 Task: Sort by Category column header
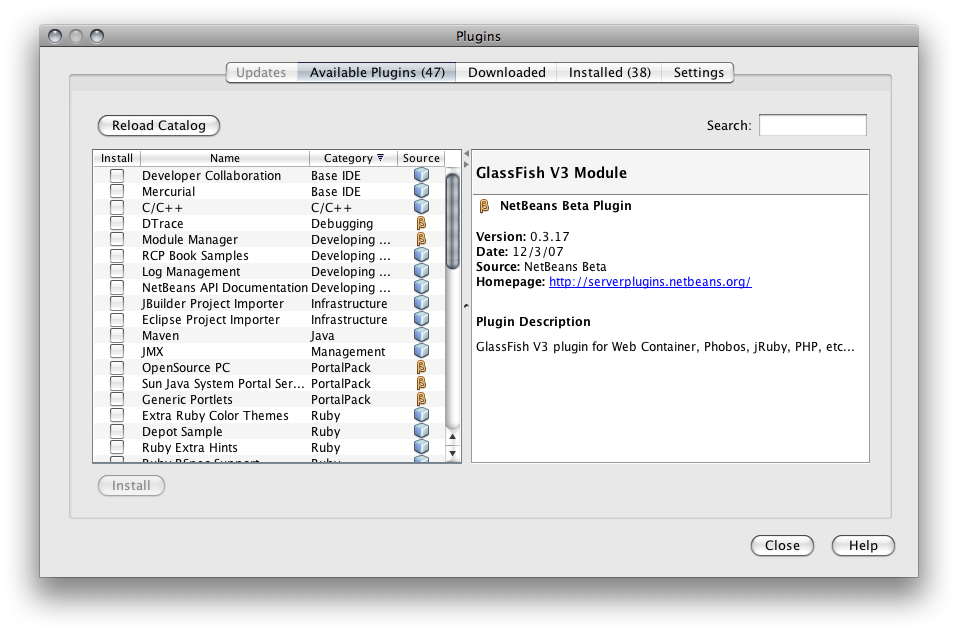point(353,158)
